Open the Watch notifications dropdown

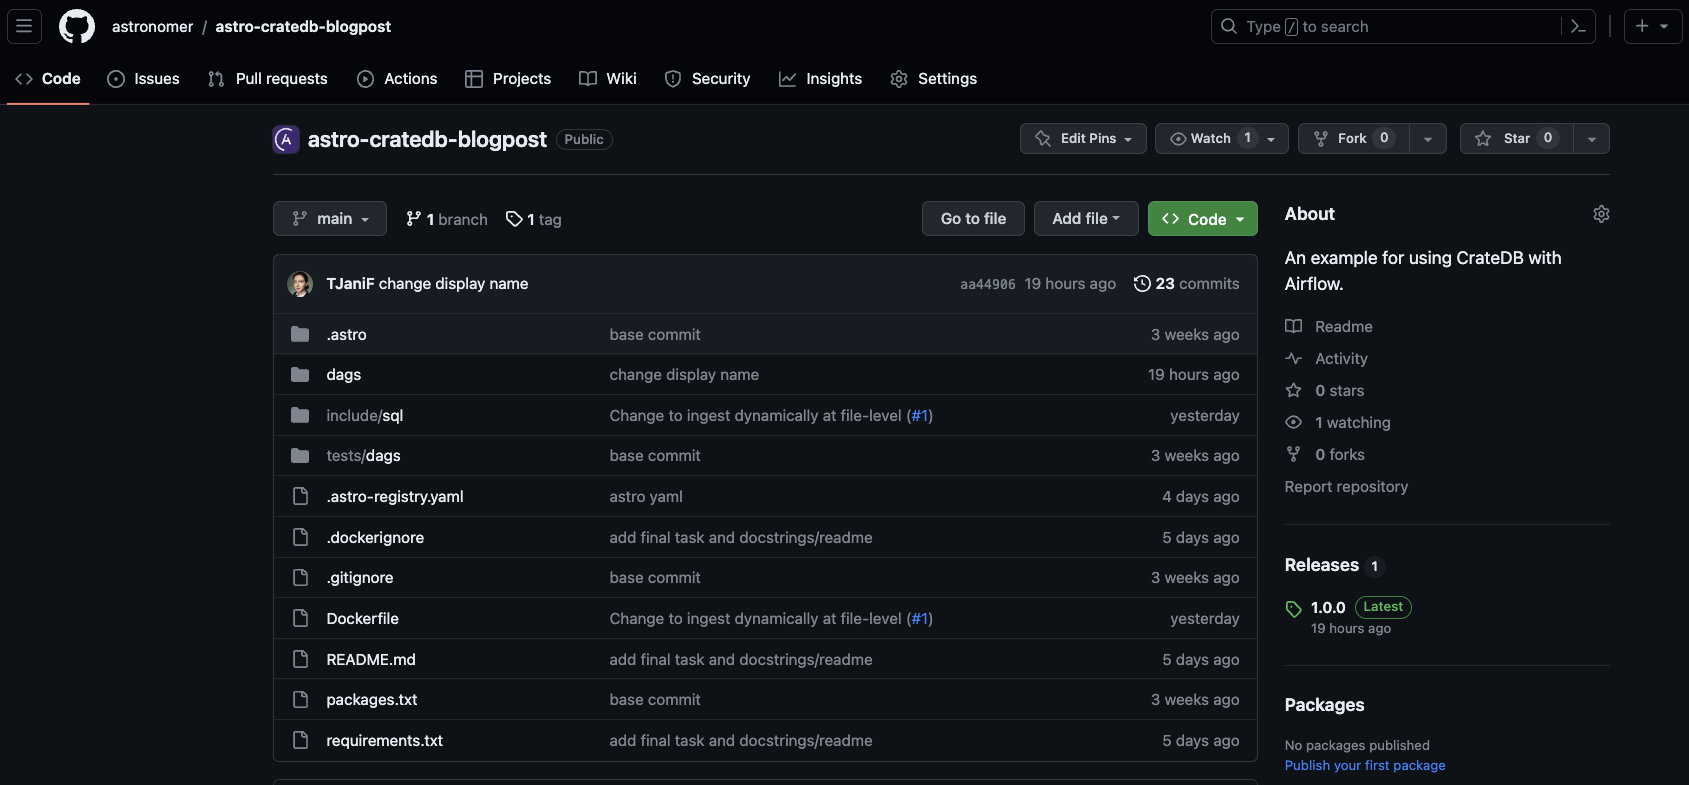pyautogui.click(x=1221, y=138)
